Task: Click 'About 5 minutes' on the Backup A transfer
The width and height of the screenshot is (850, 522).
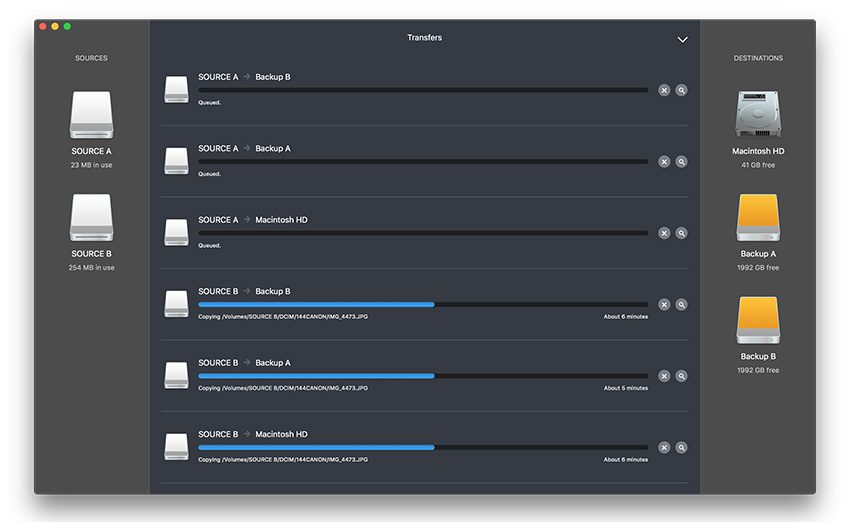Action: [x=626, y=388]
